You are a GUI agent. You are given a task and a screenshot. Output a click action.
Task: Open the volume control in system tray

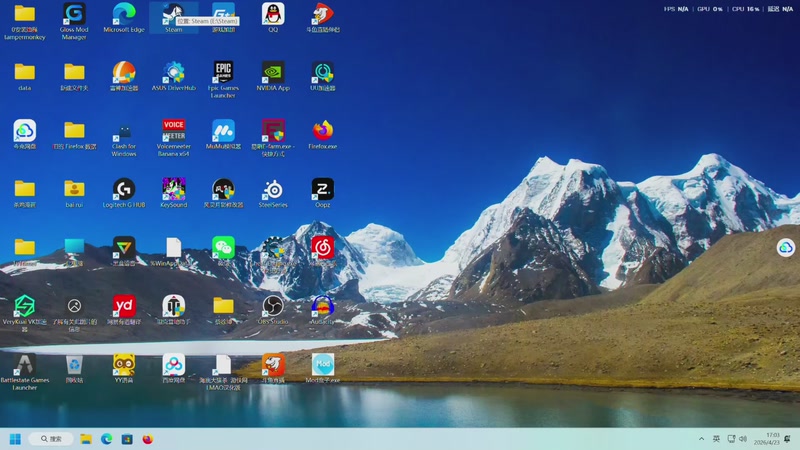743,439
